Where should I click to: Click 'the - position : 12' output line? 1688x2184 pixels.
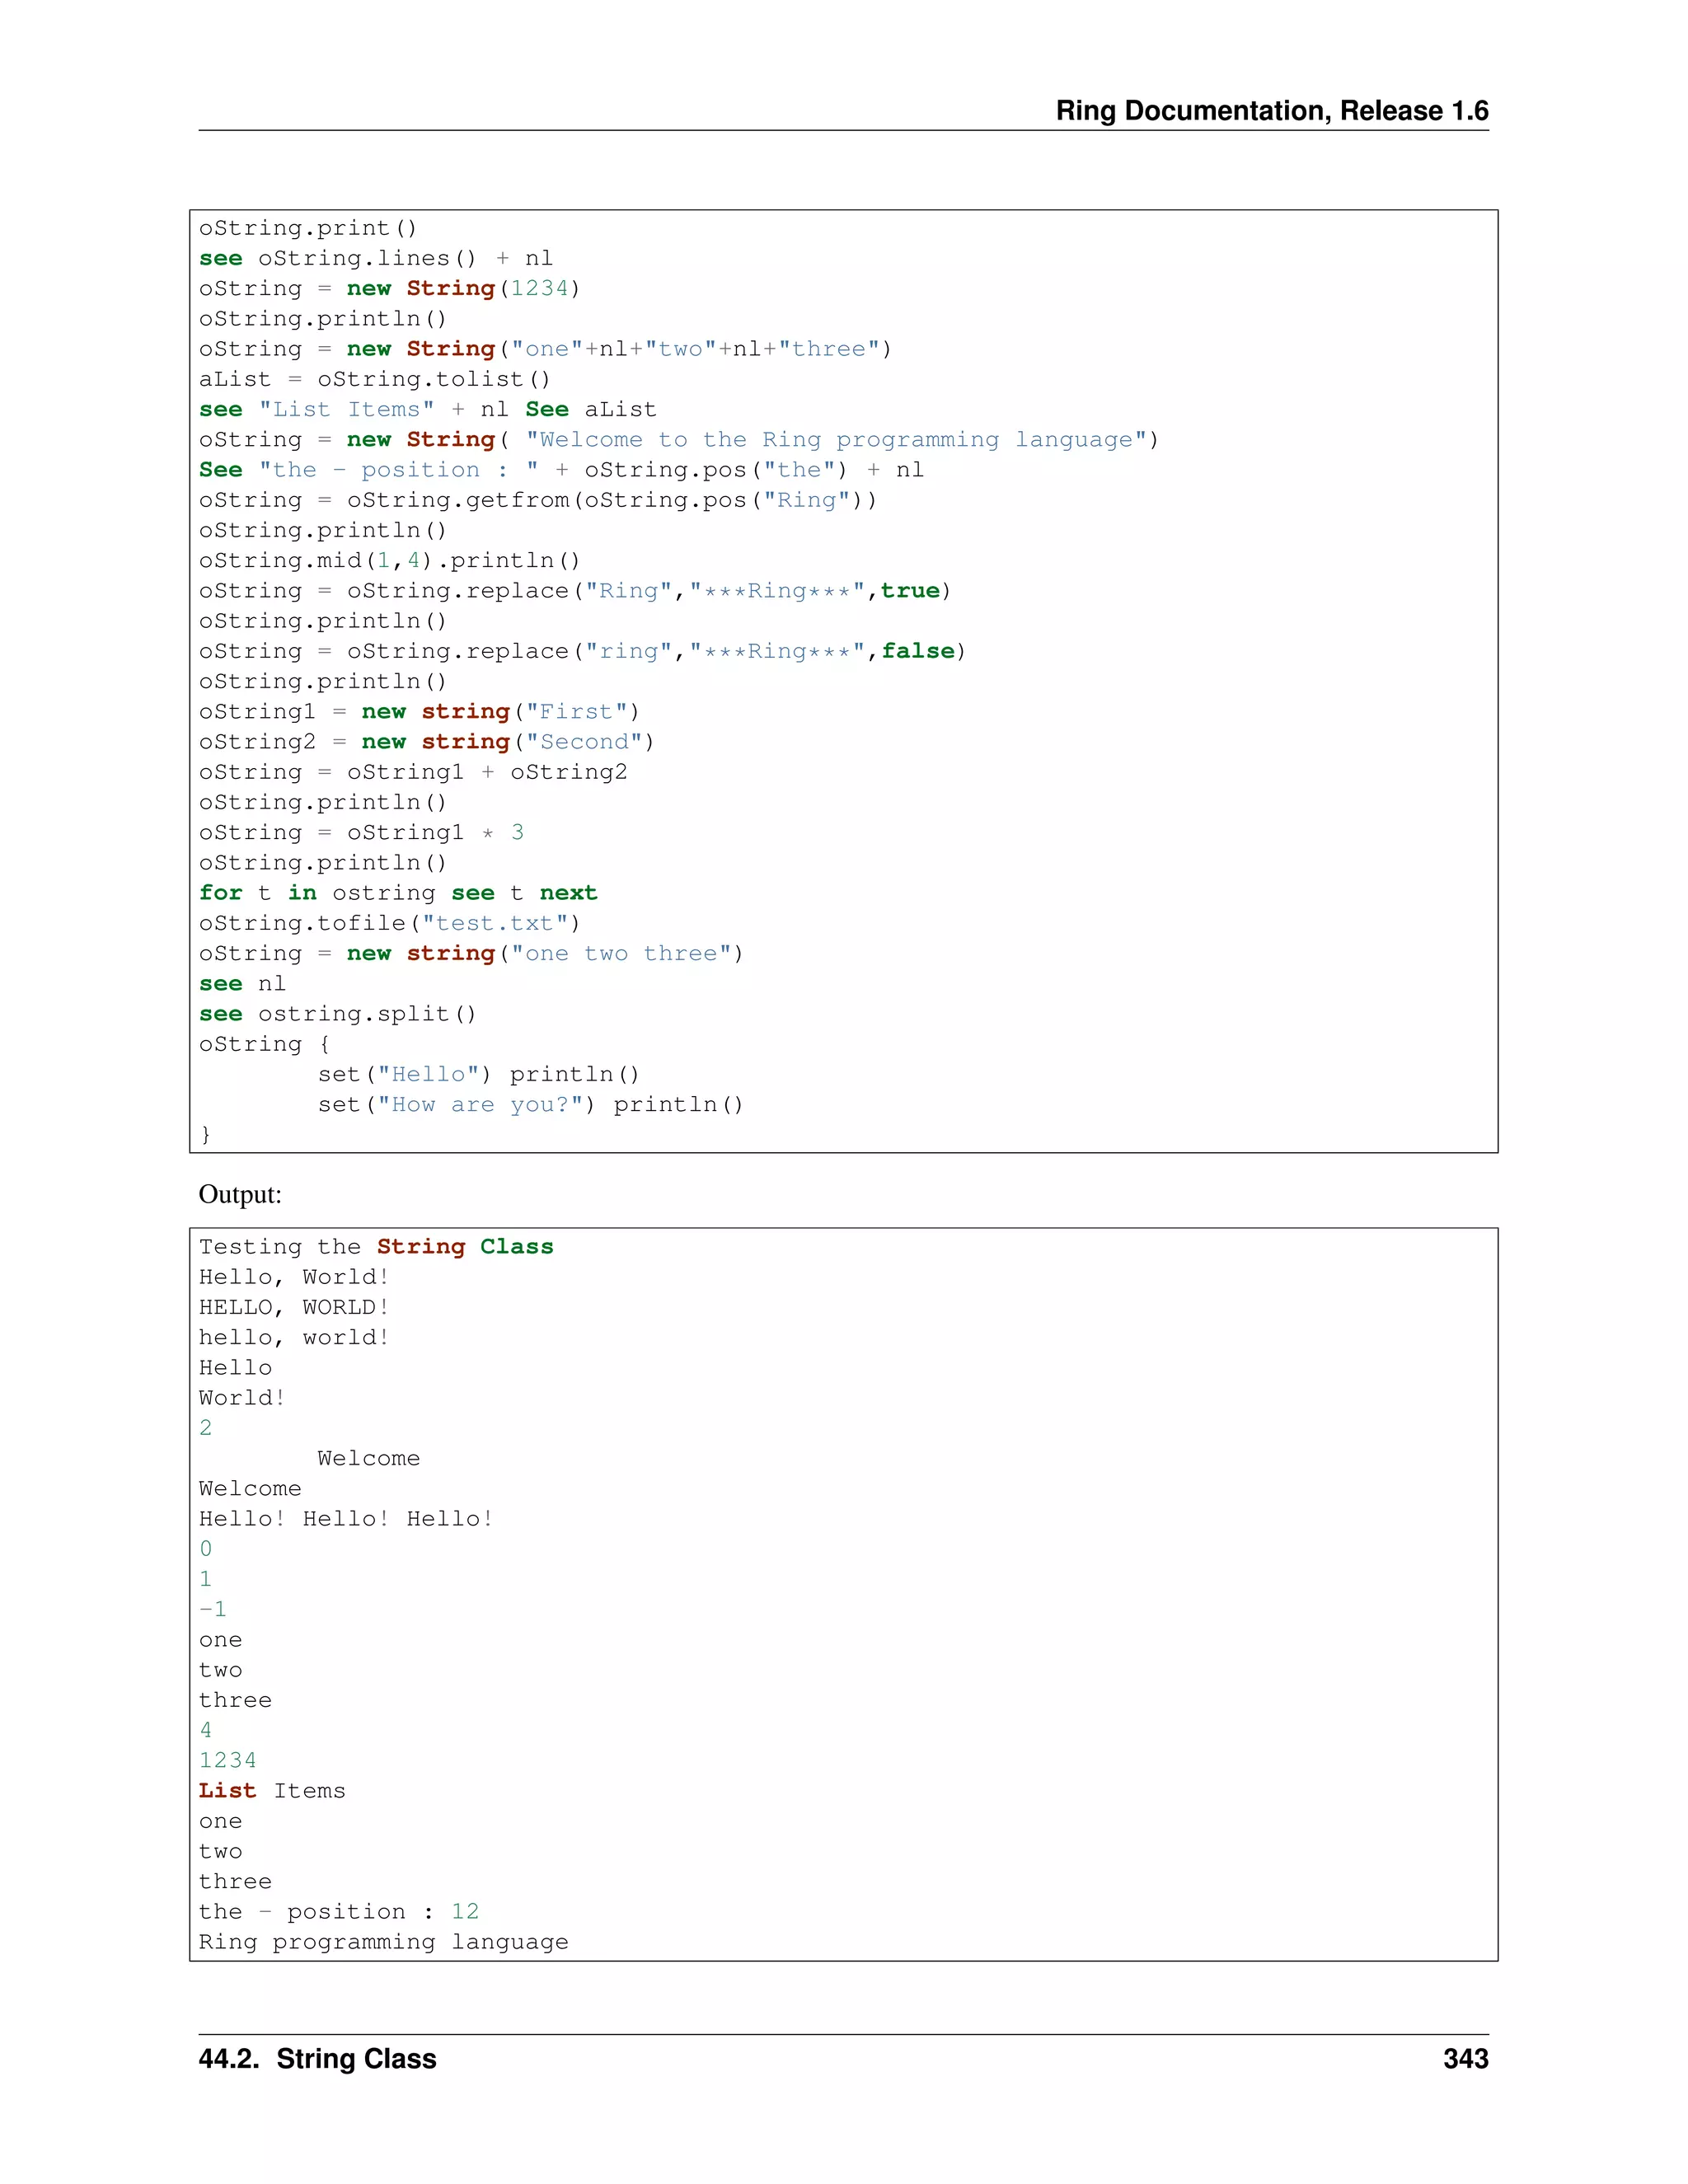[338, 1911]
